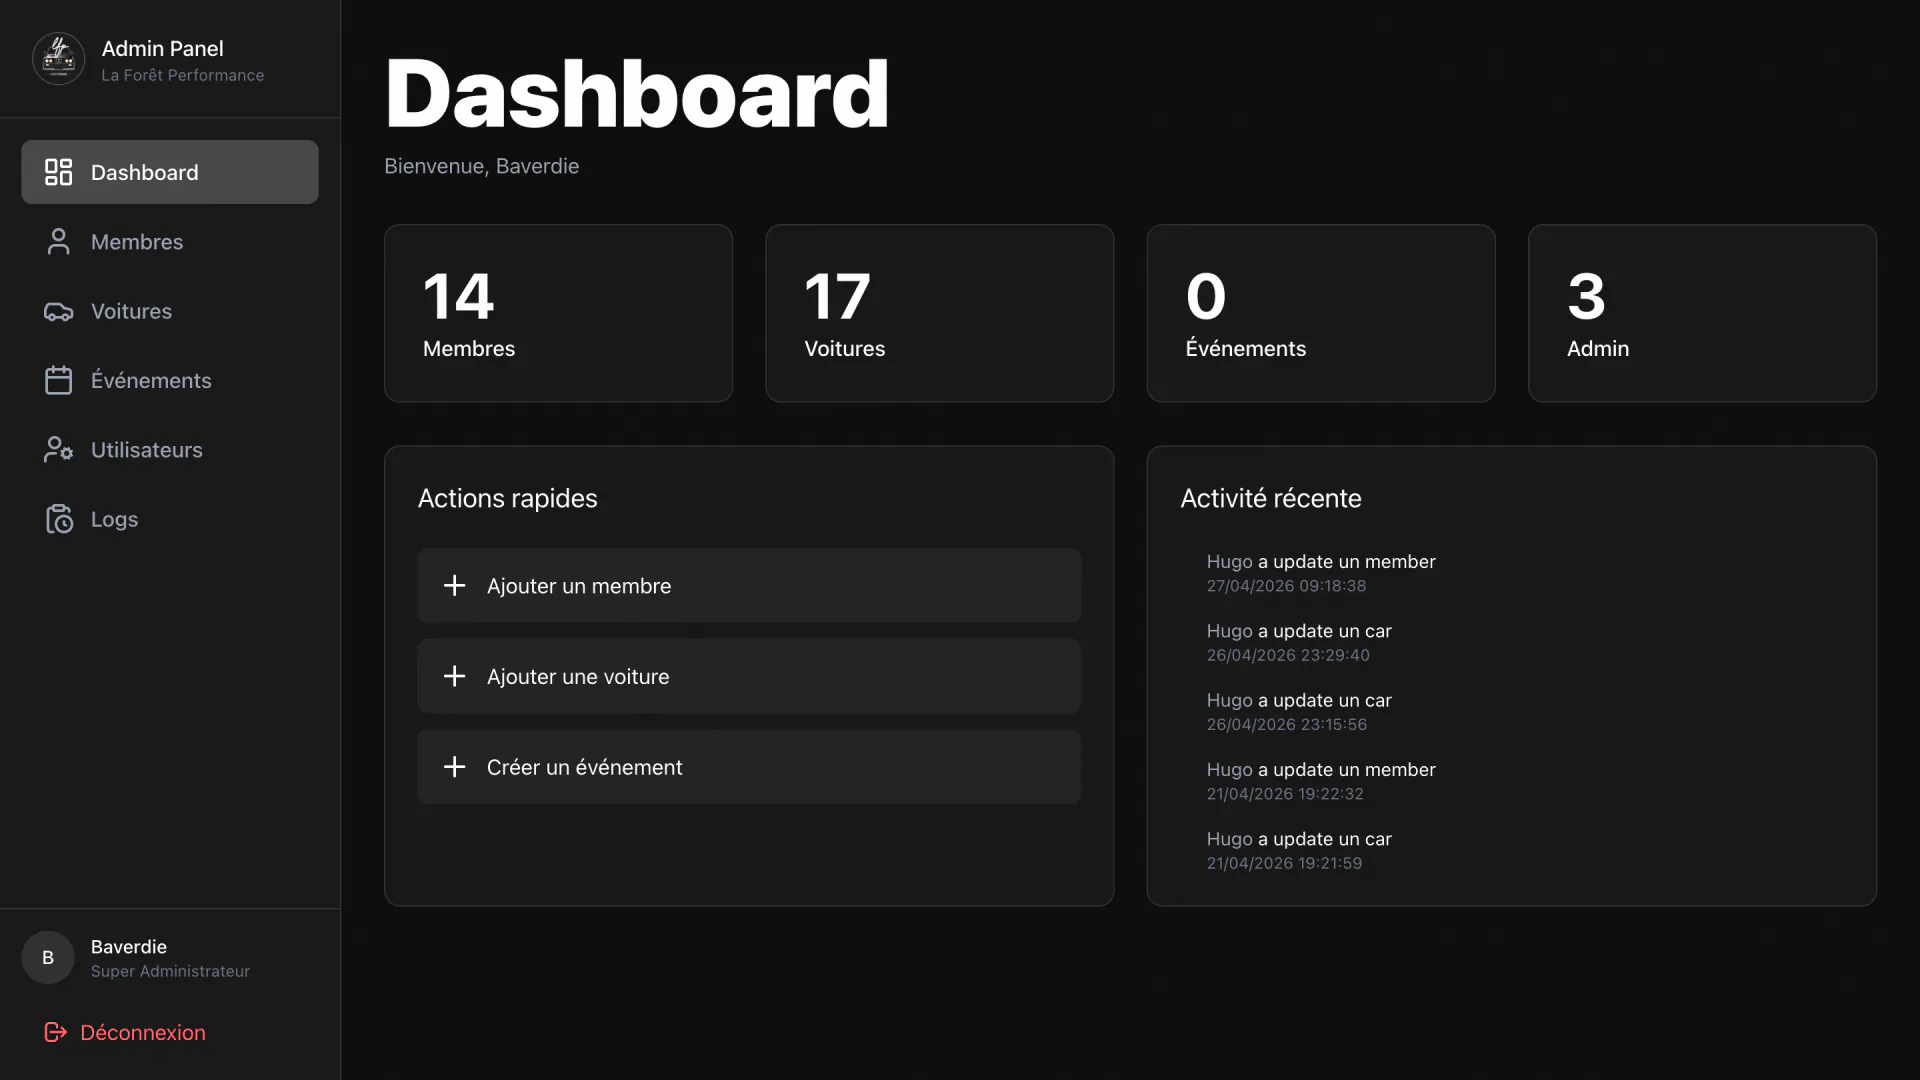This screenshot has height=1080, width=1920.
Task: Click the Déconnexion logout arrow icon
Action: (x=56, y=1032)
